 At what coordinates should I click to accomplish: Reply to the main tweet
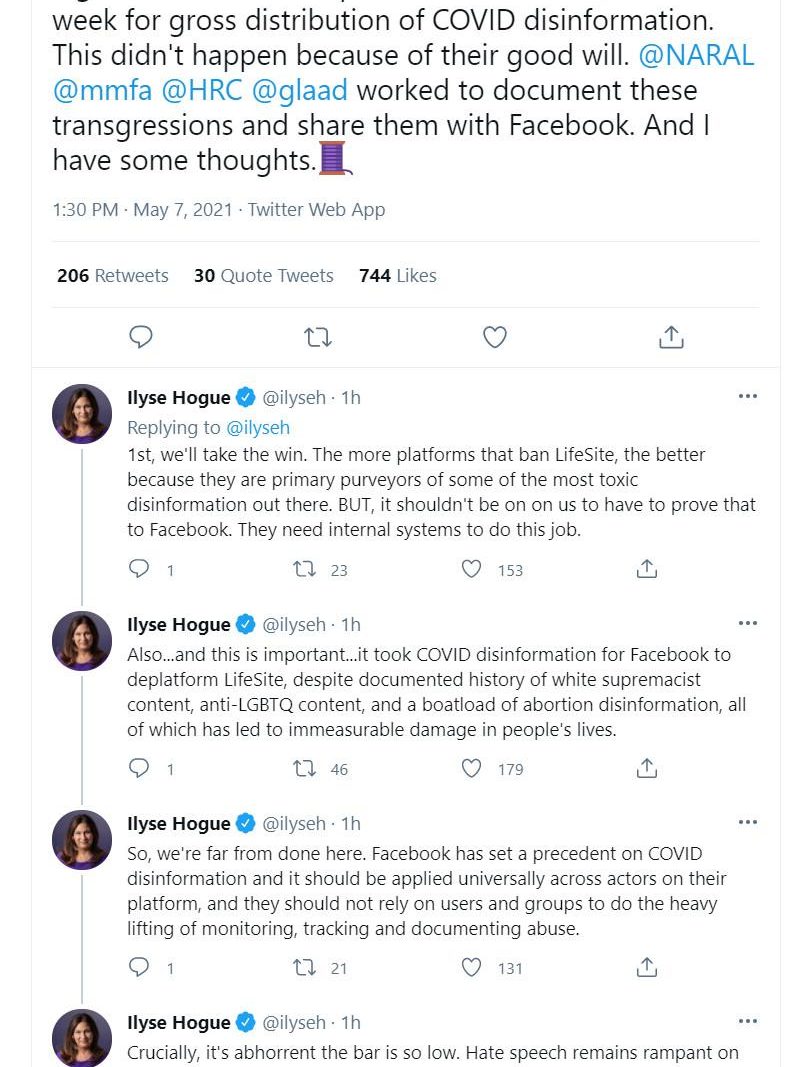point(141,337)
